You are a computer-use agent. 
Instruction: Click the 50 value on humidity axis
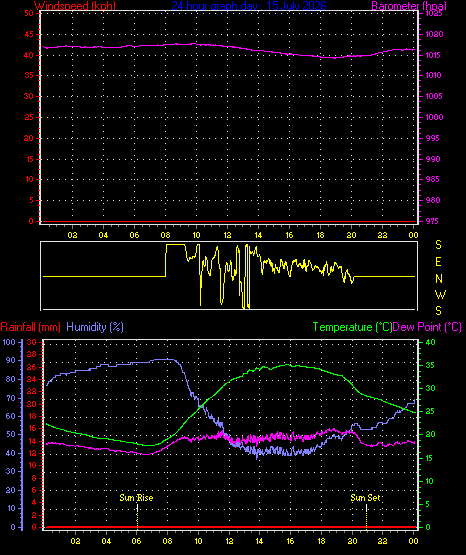[11, 435]
